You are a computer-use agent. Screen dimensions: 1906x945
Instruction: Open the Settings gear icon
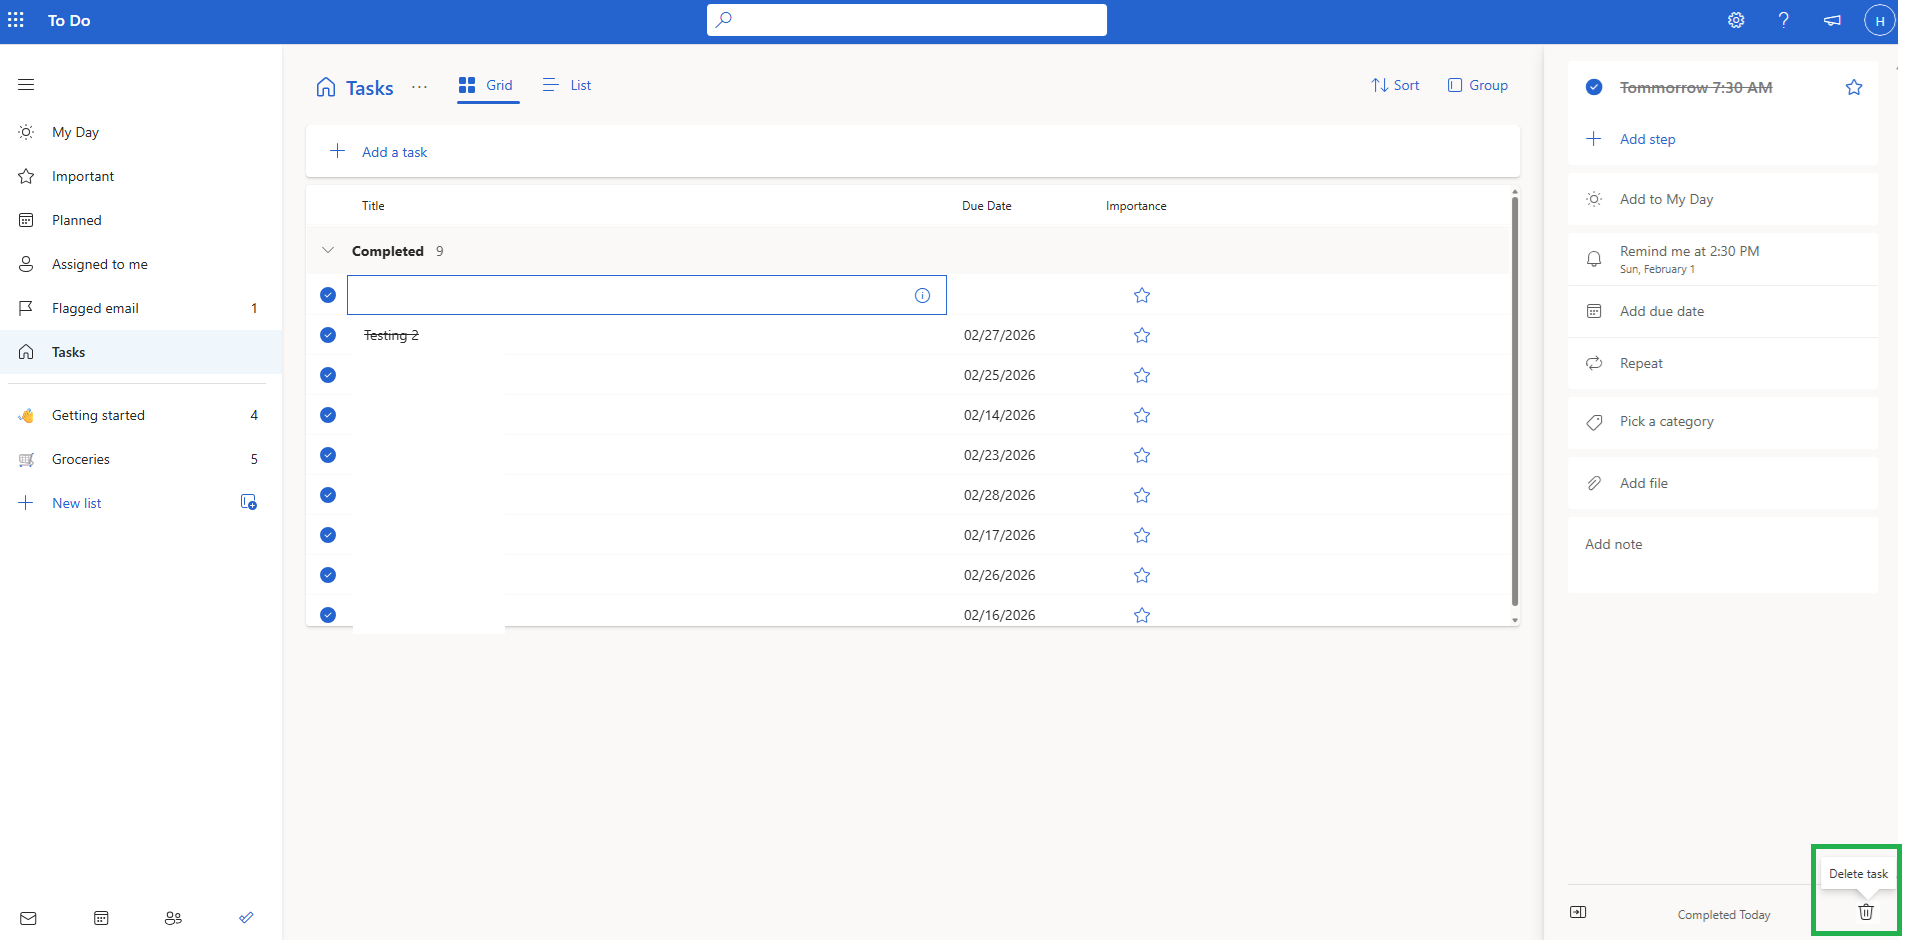1736,20
